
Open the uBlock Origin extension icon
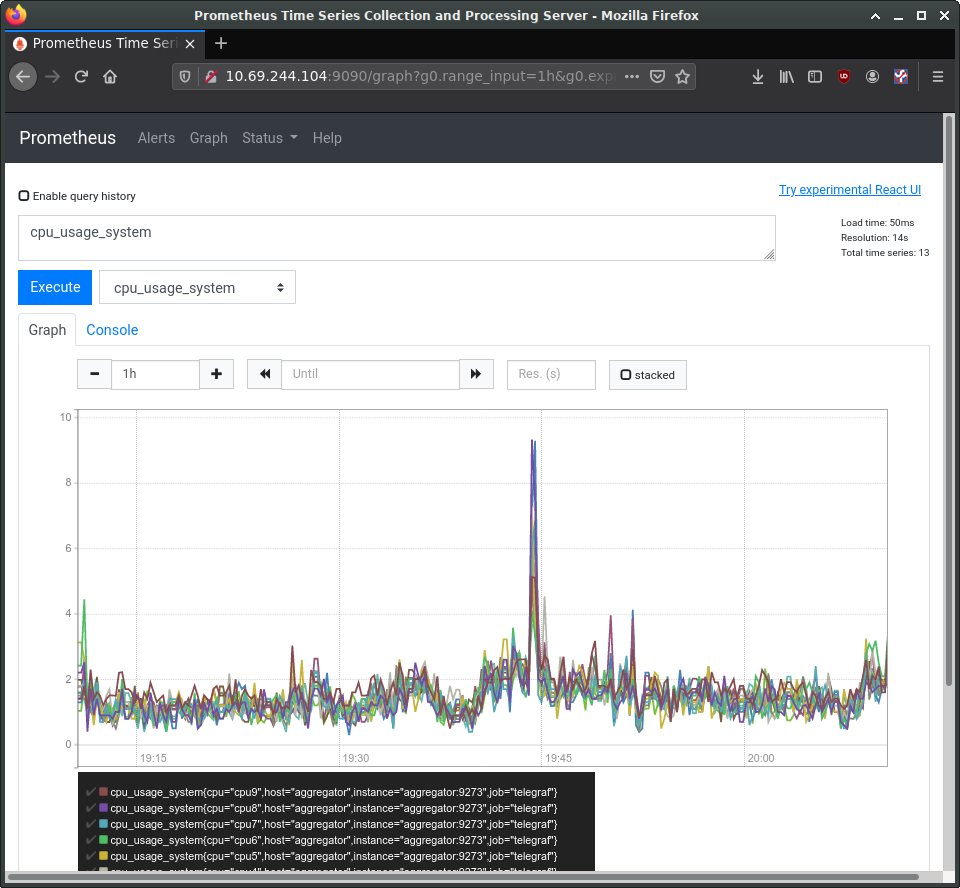pyautogui.click(x=844, y=77)
